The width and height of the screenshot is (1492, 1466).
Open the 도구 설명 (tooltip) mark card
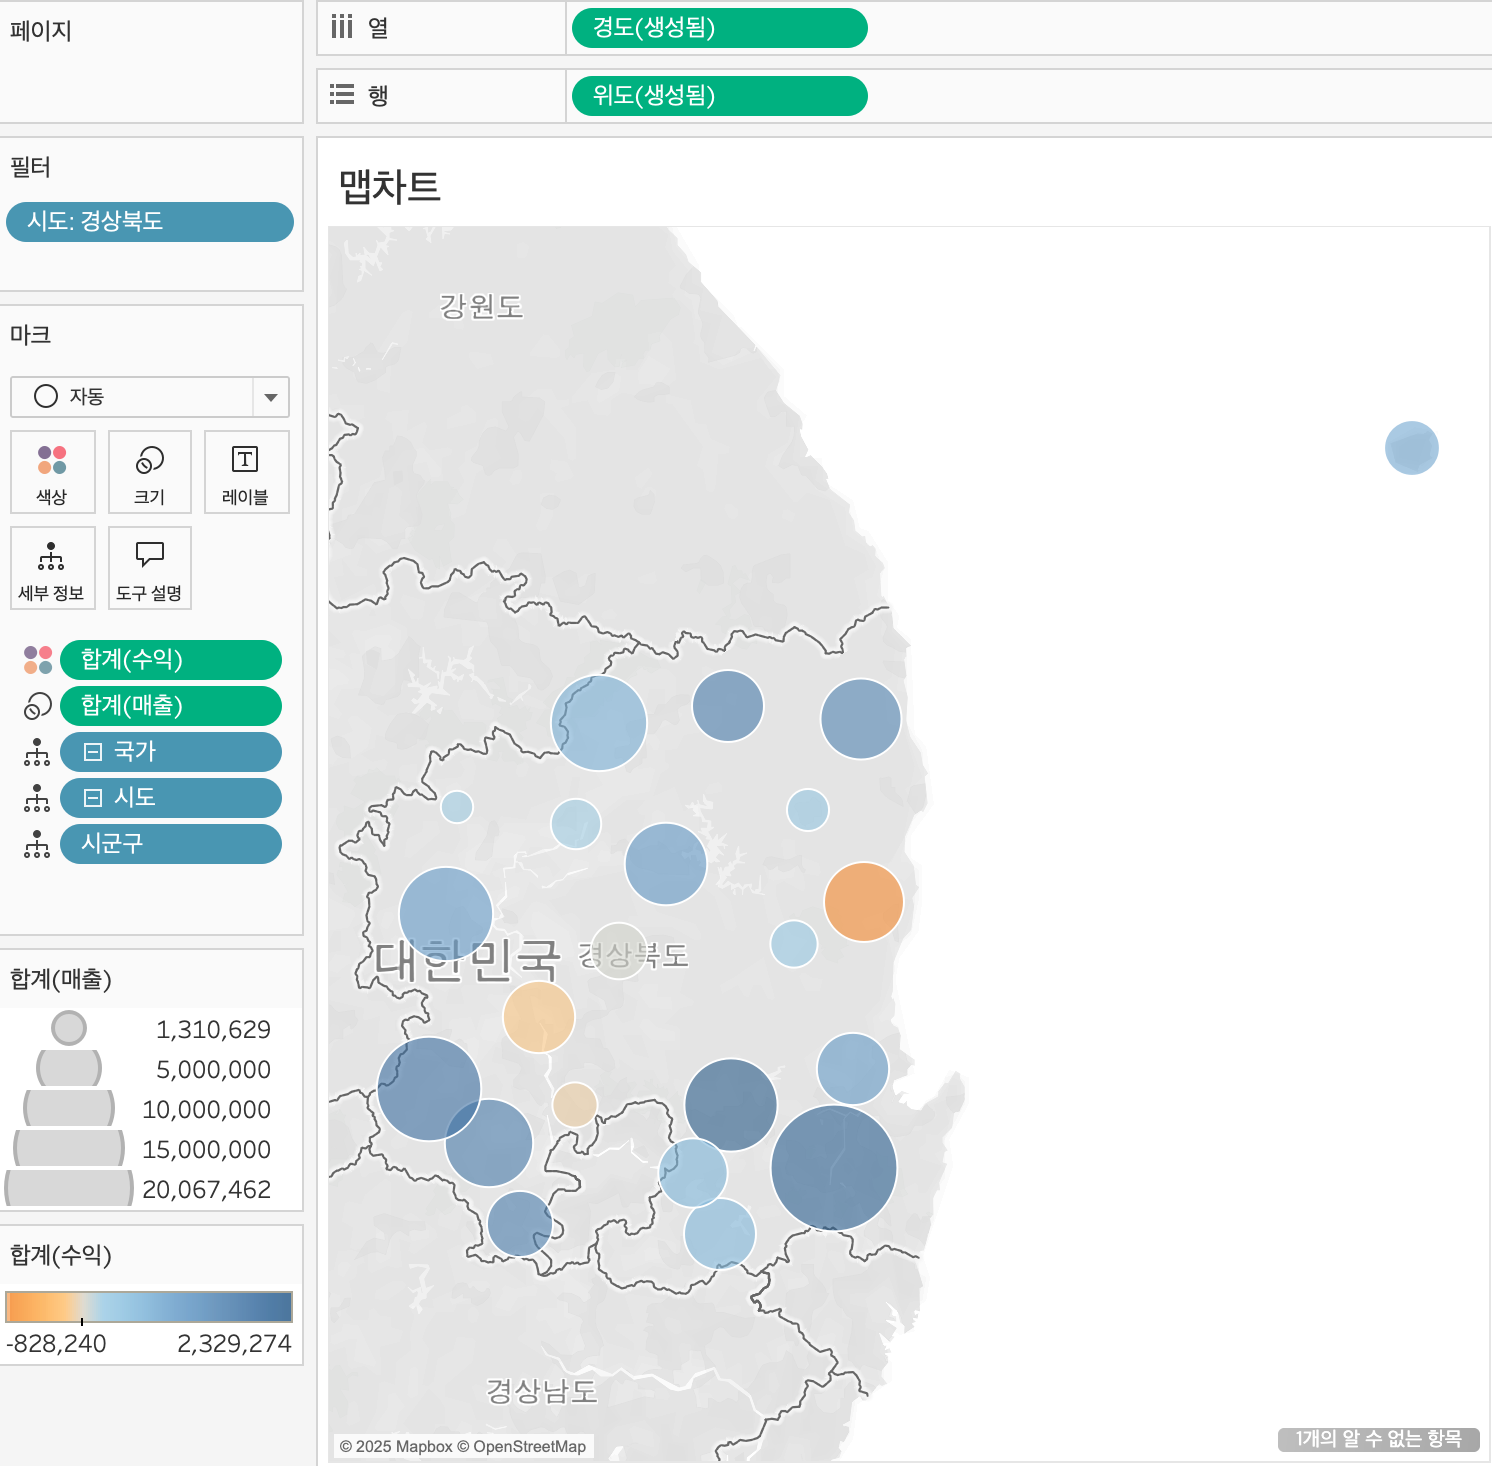pyautogui.click(x=149, y=568)
